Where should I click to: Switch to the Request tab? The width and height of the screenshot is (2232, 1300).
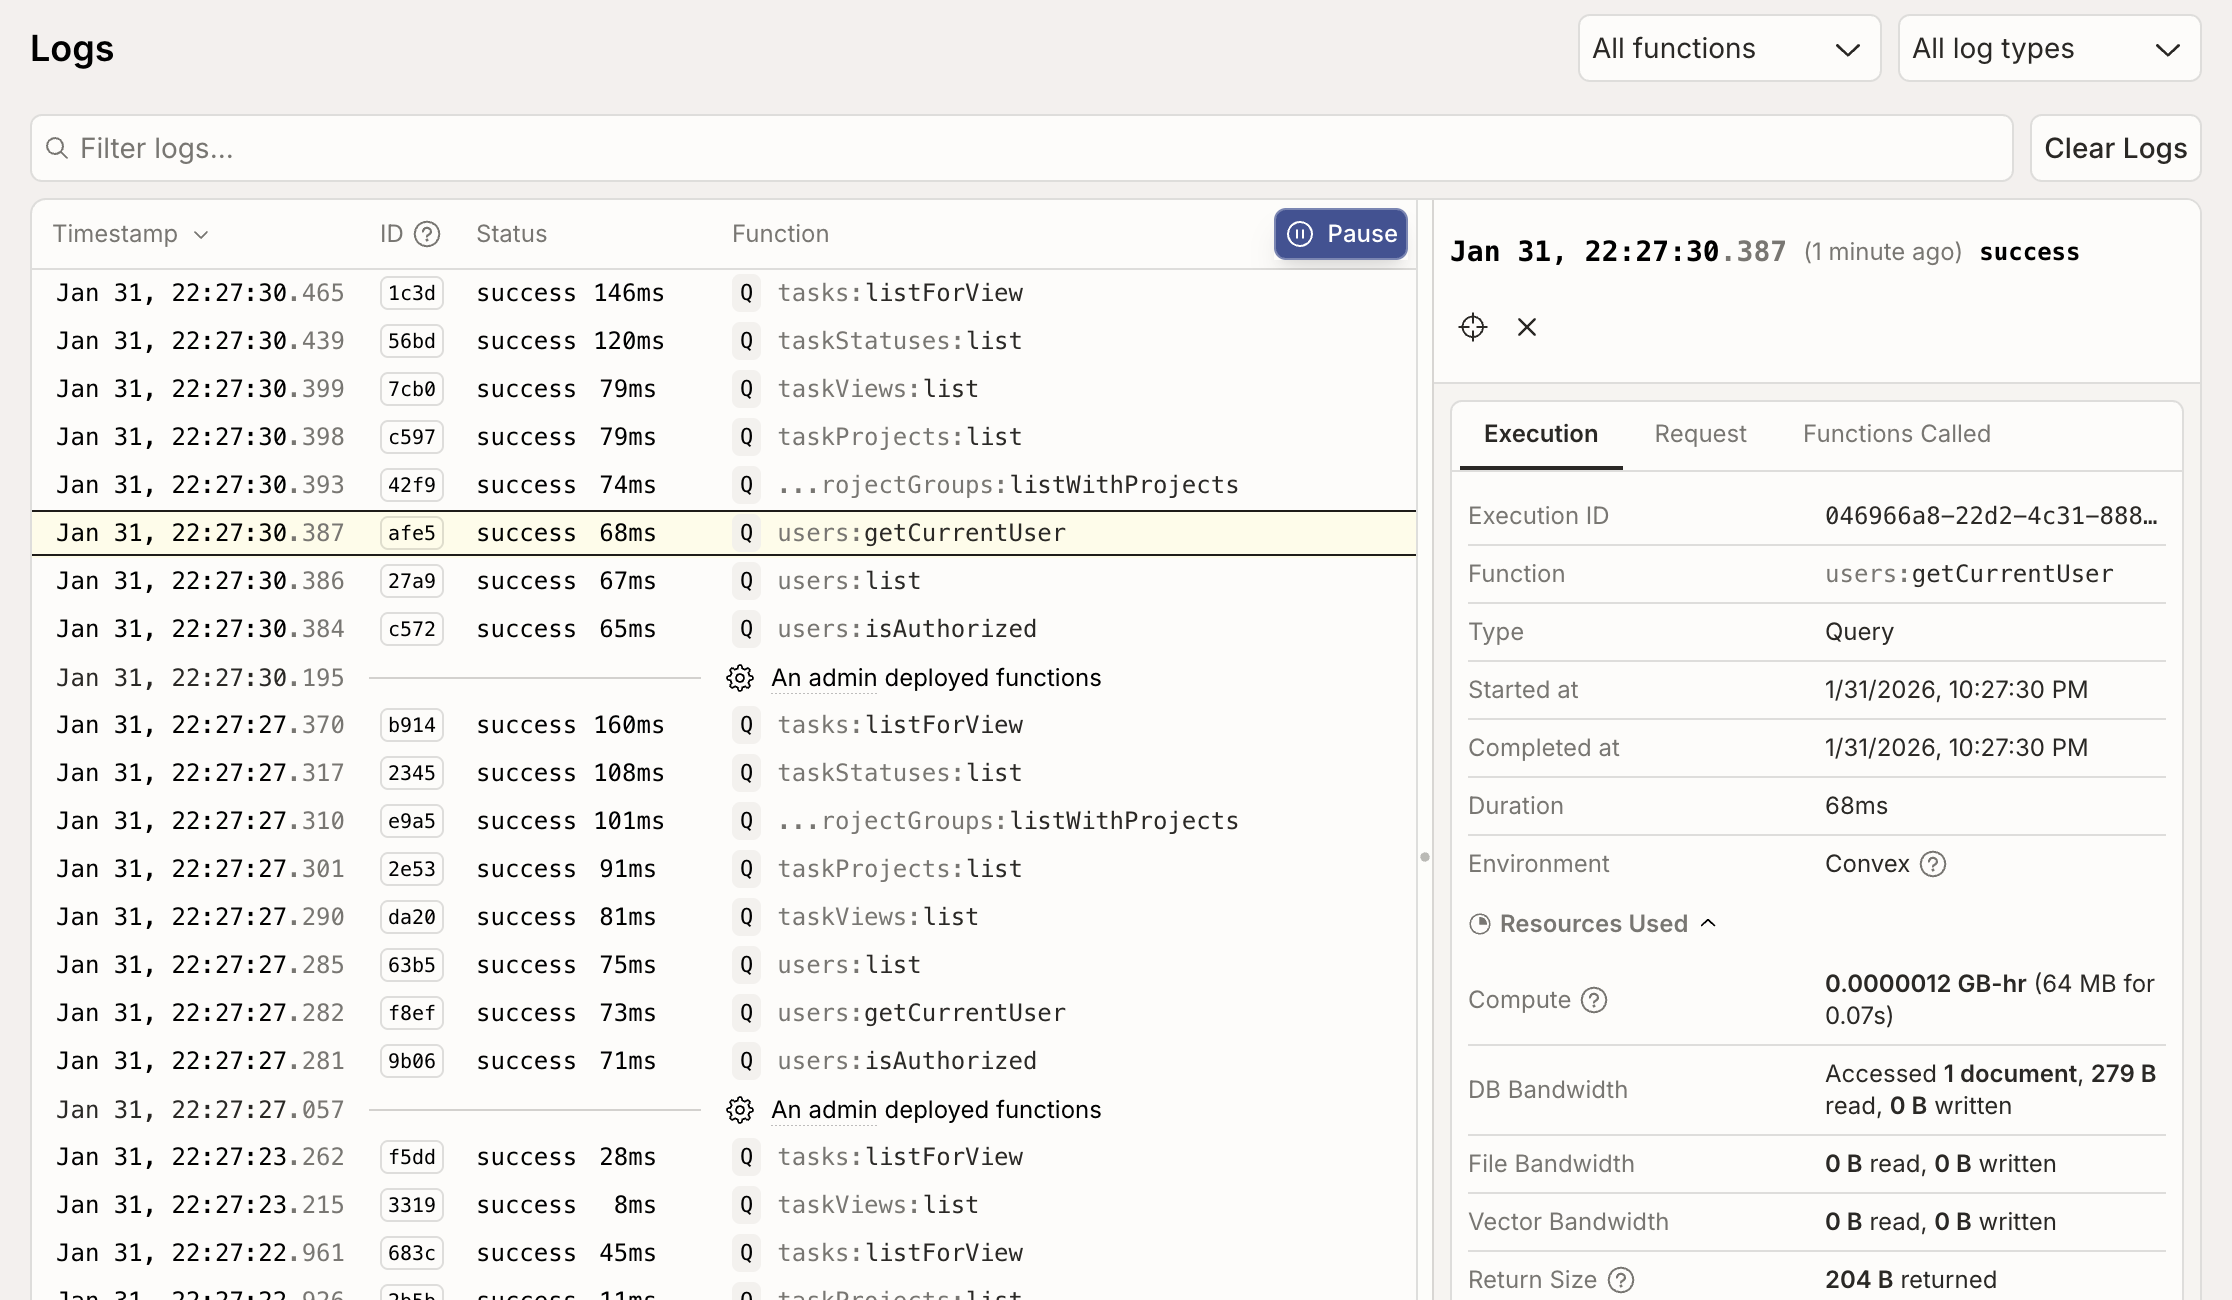pos(1700,434)
